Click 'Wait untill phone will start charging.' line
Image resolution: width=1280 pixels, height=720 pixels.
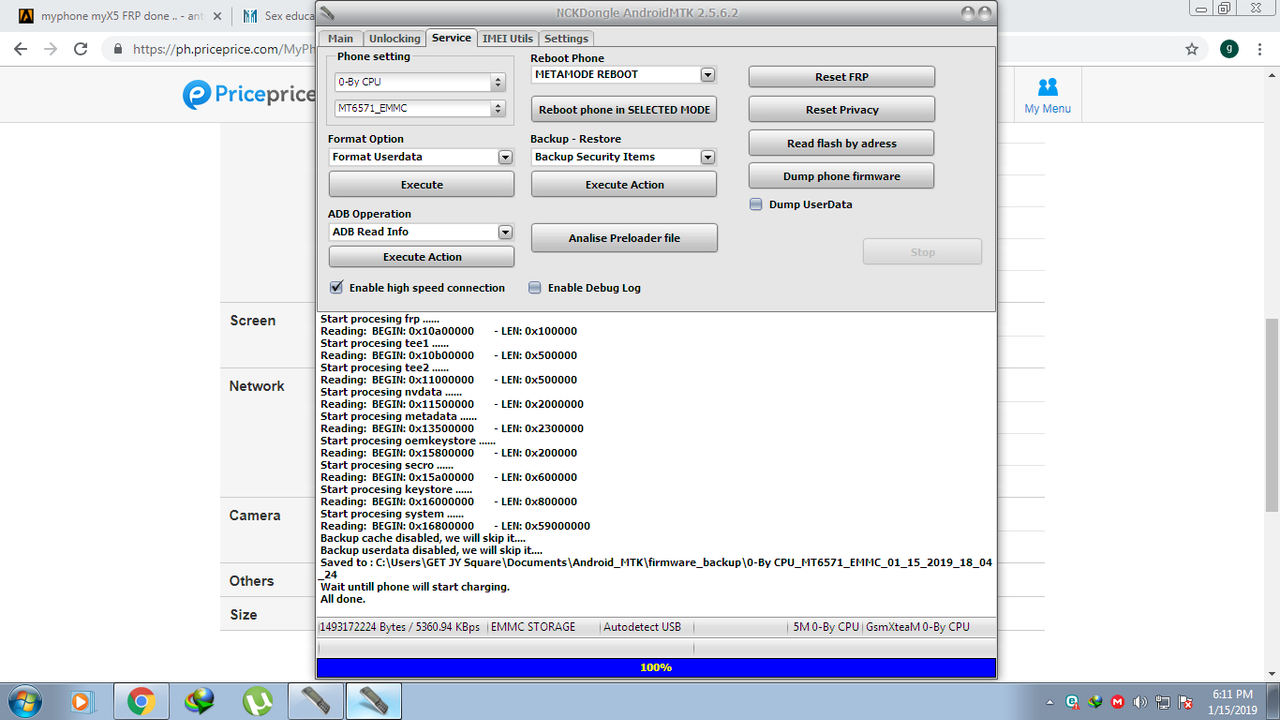(415, 587)
